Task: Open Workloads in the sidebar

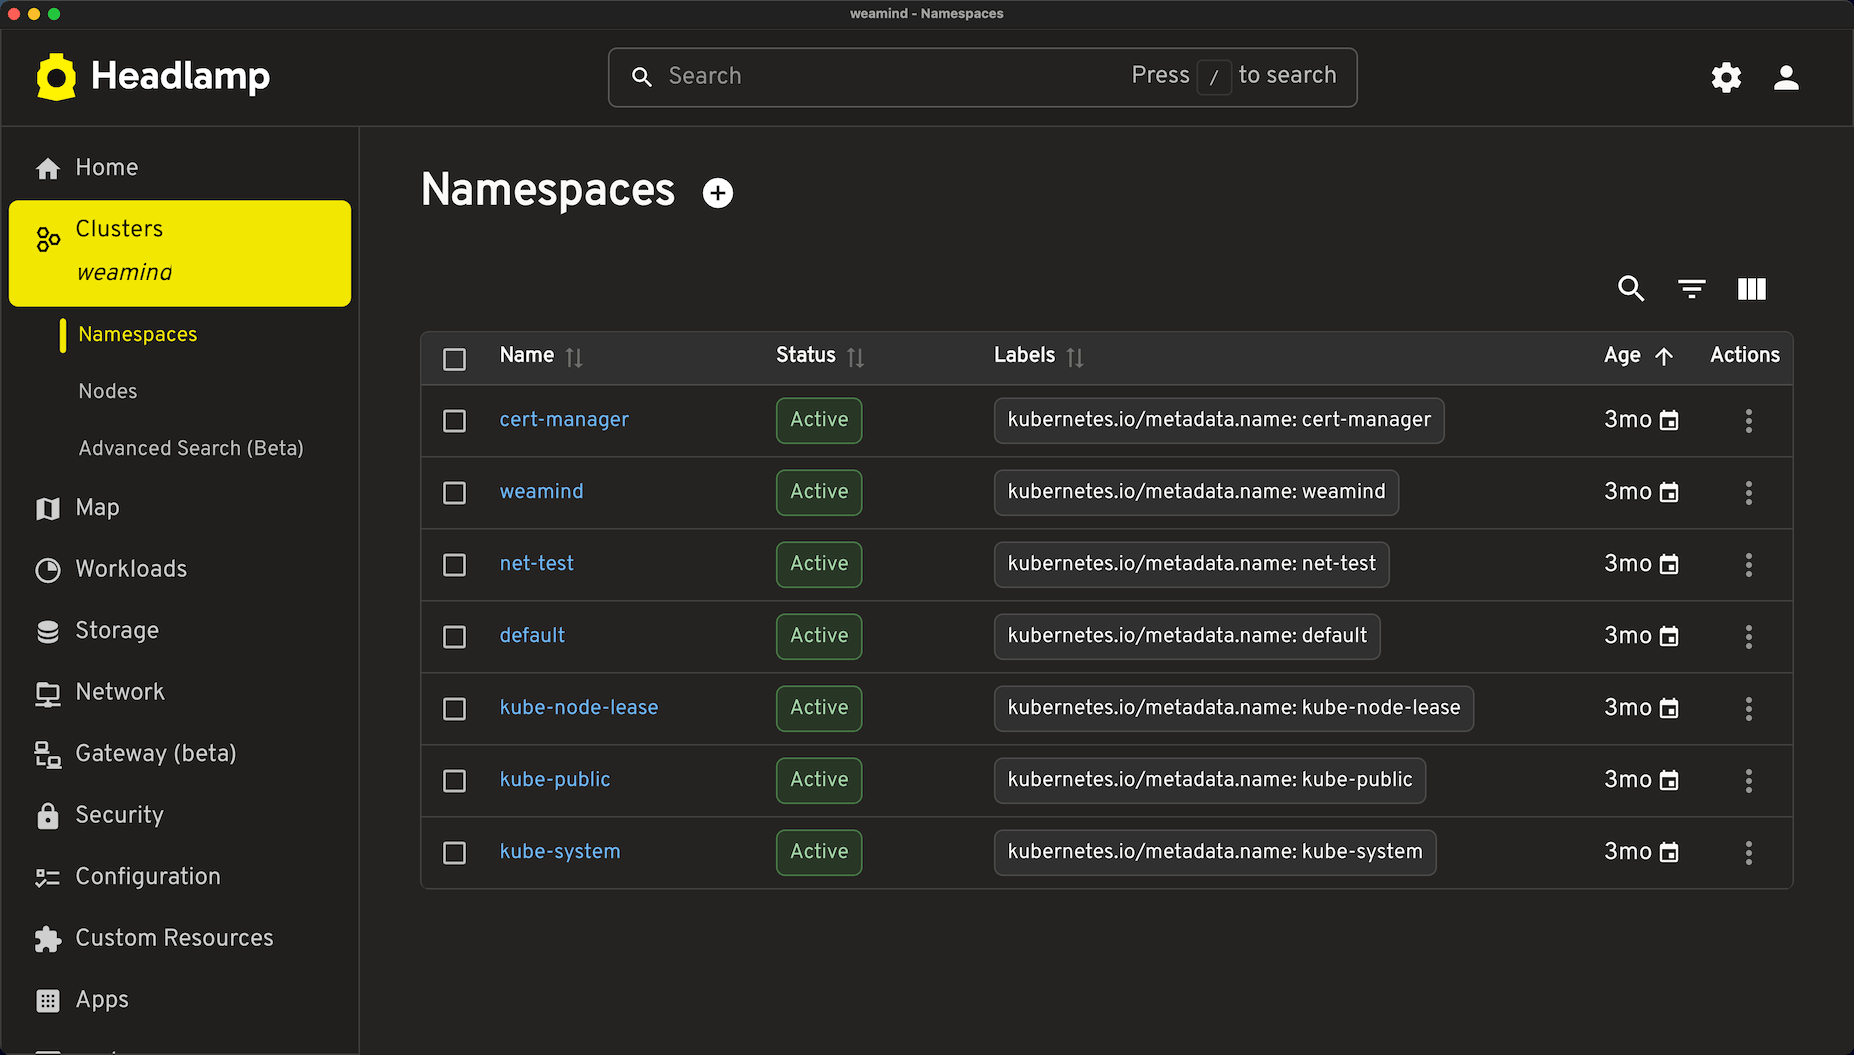Action: [131, 569]
